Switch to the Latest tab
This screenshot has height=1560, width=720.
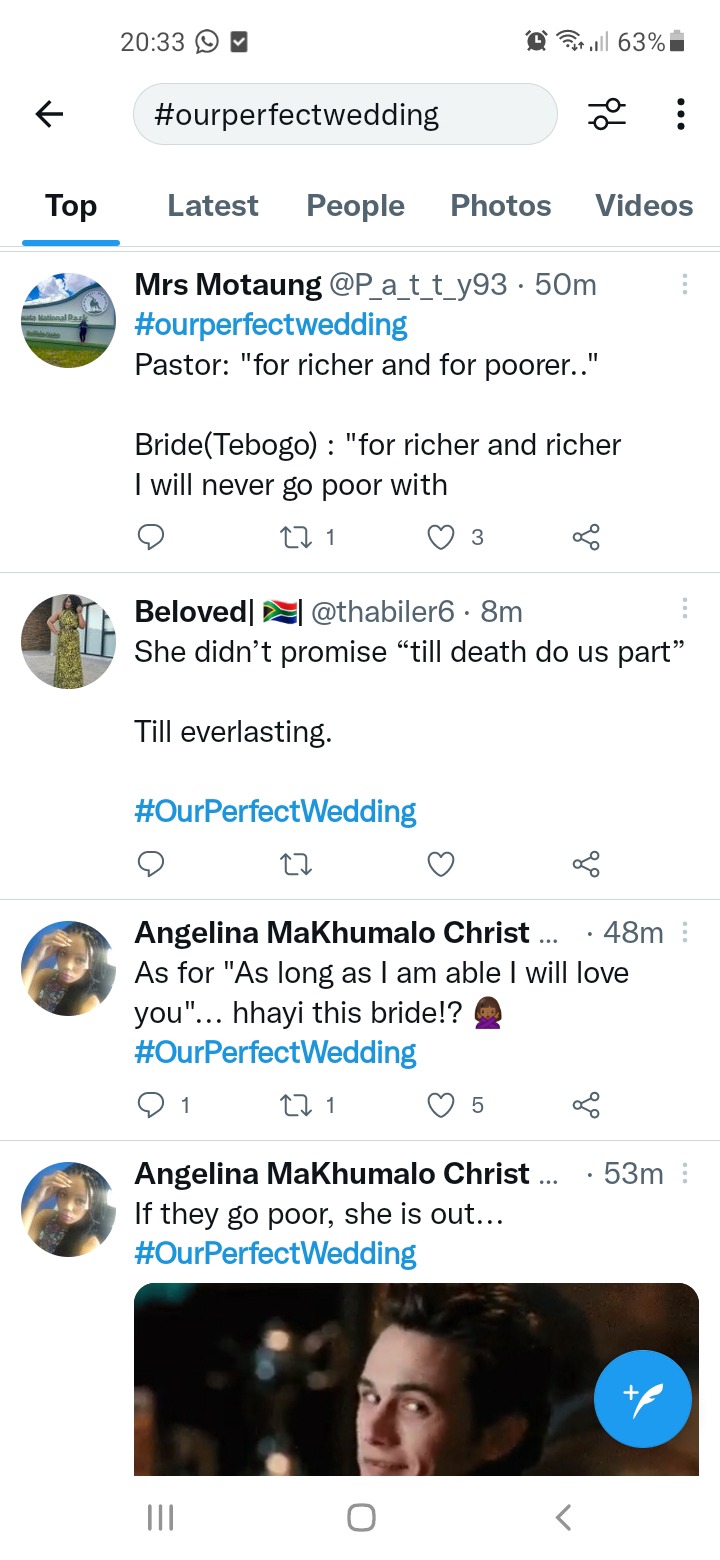pyautogui.click(x=213, y=206)
